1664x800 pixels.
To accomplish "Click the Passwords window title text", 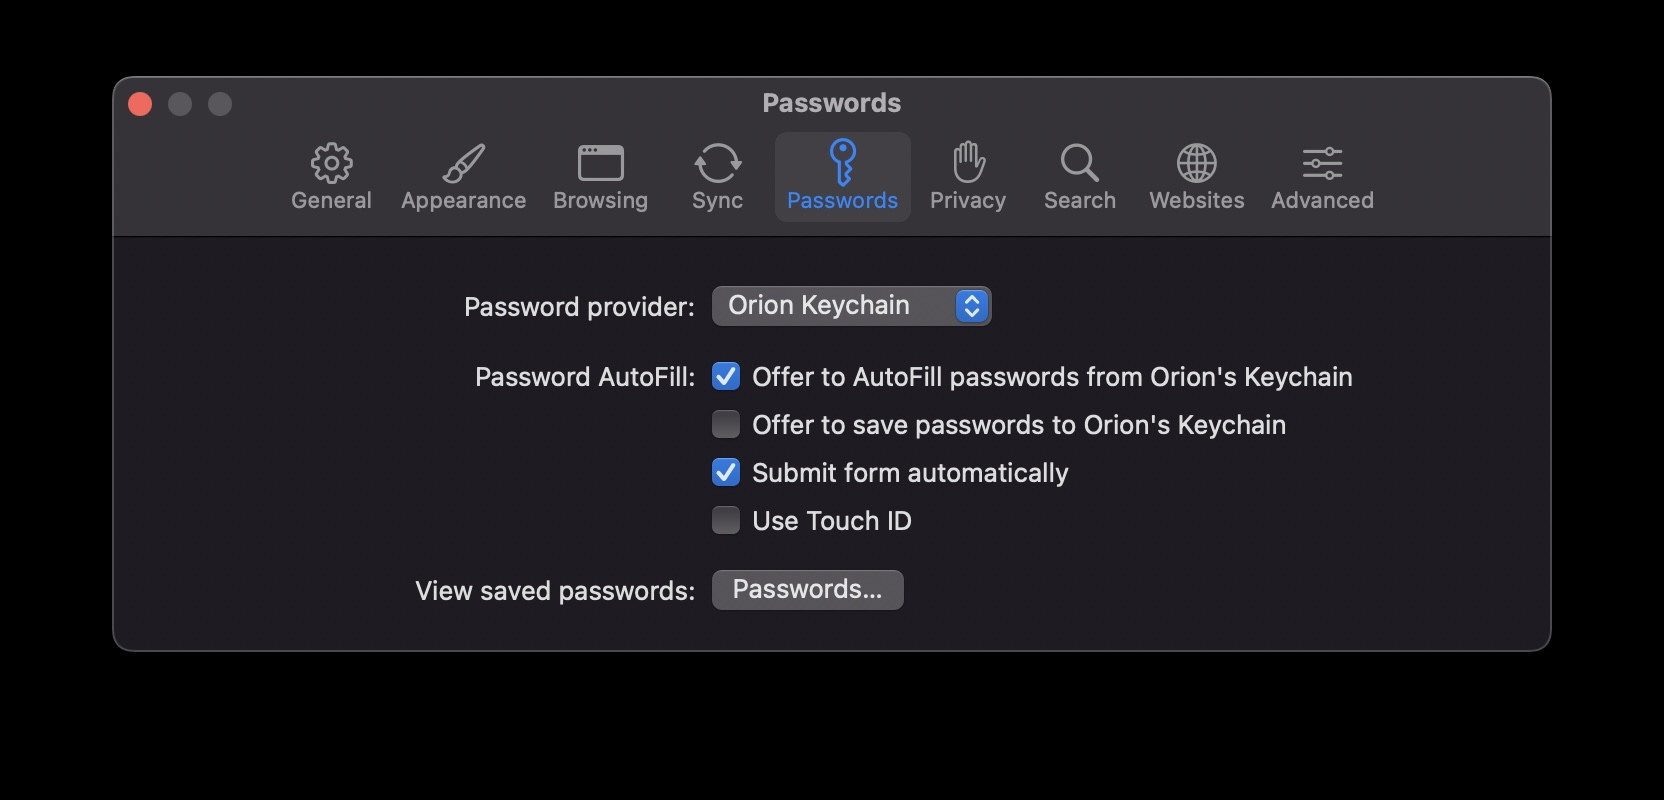I will [831, 103].
